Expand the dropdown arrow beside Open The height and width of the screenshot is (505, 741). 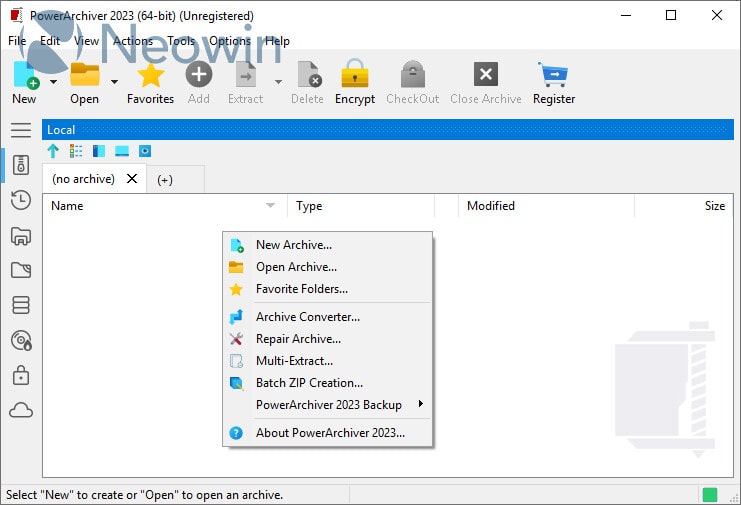(x=114, y=82)
